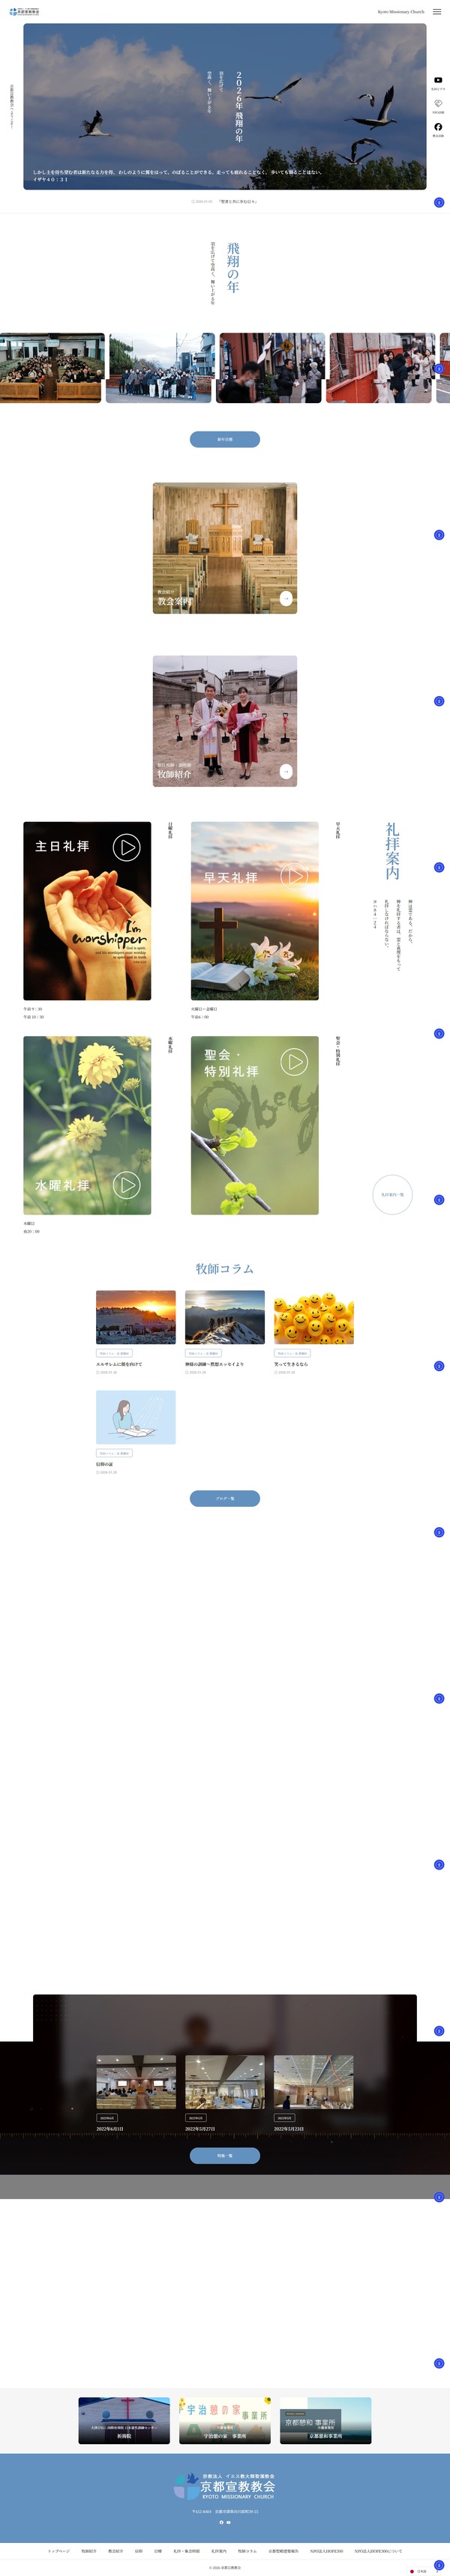Open the hamburger menu in the header
The width and height of the screenshot is (450, 2576).
coord(437,12)
